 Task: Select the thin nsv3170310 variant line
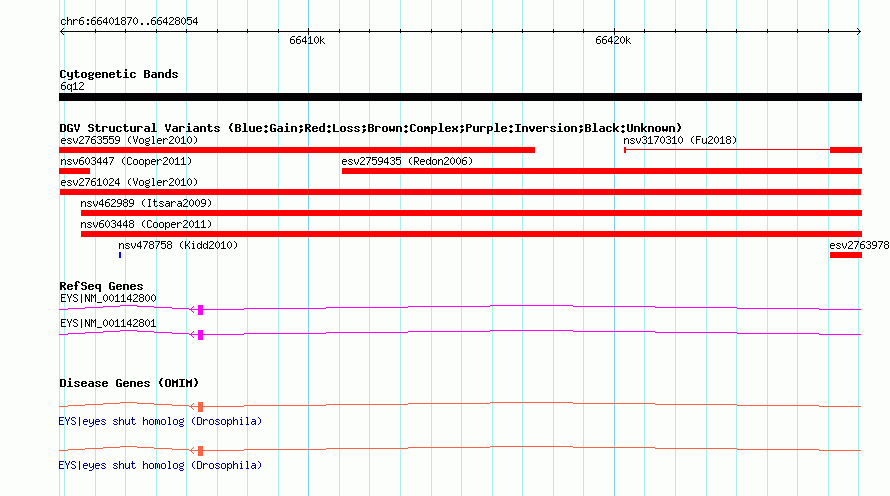pyautogui.click(x=727, y=150)
